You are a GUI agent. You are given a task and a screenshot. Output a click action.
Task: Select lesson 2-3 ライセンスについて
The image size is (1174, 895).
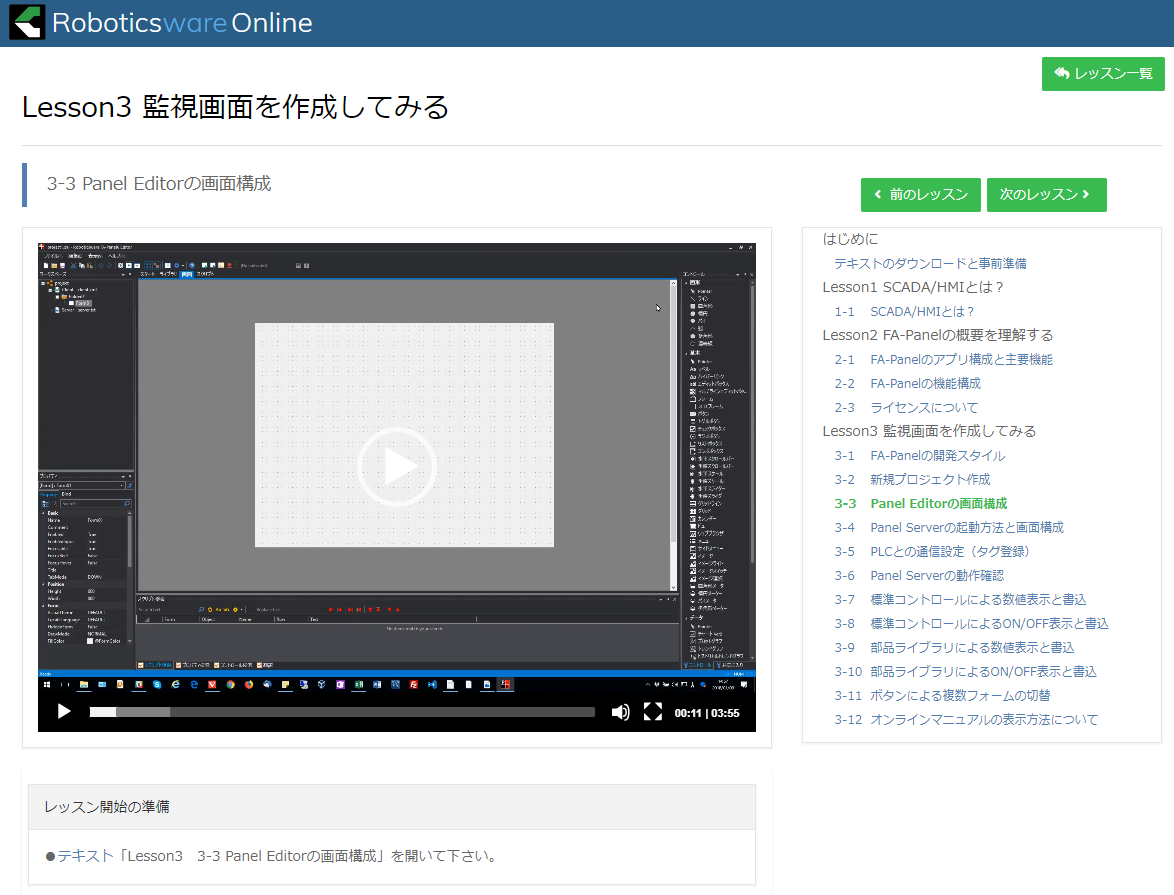906,408
